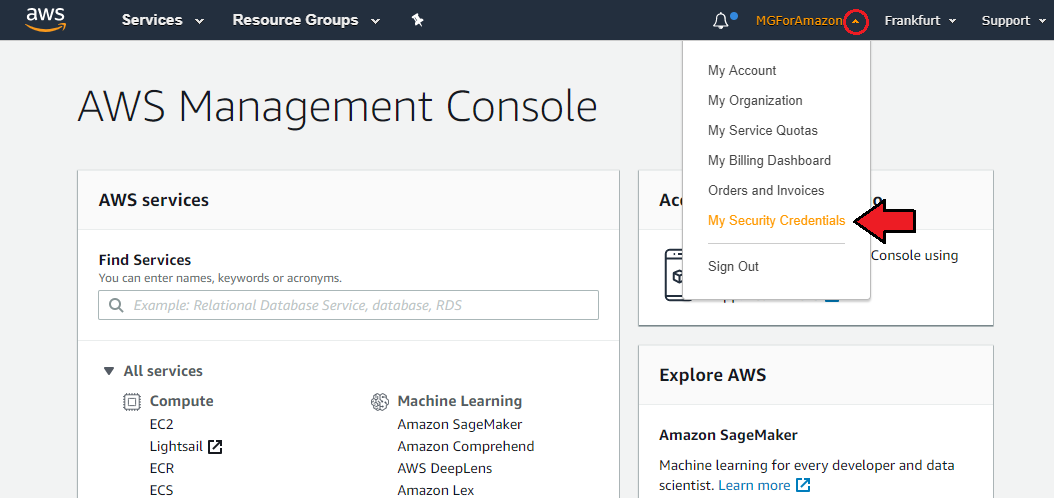Viewport: 1054px width, 498px height.
Task: Open AWS DeepLens service link
Action: (444, 468)
